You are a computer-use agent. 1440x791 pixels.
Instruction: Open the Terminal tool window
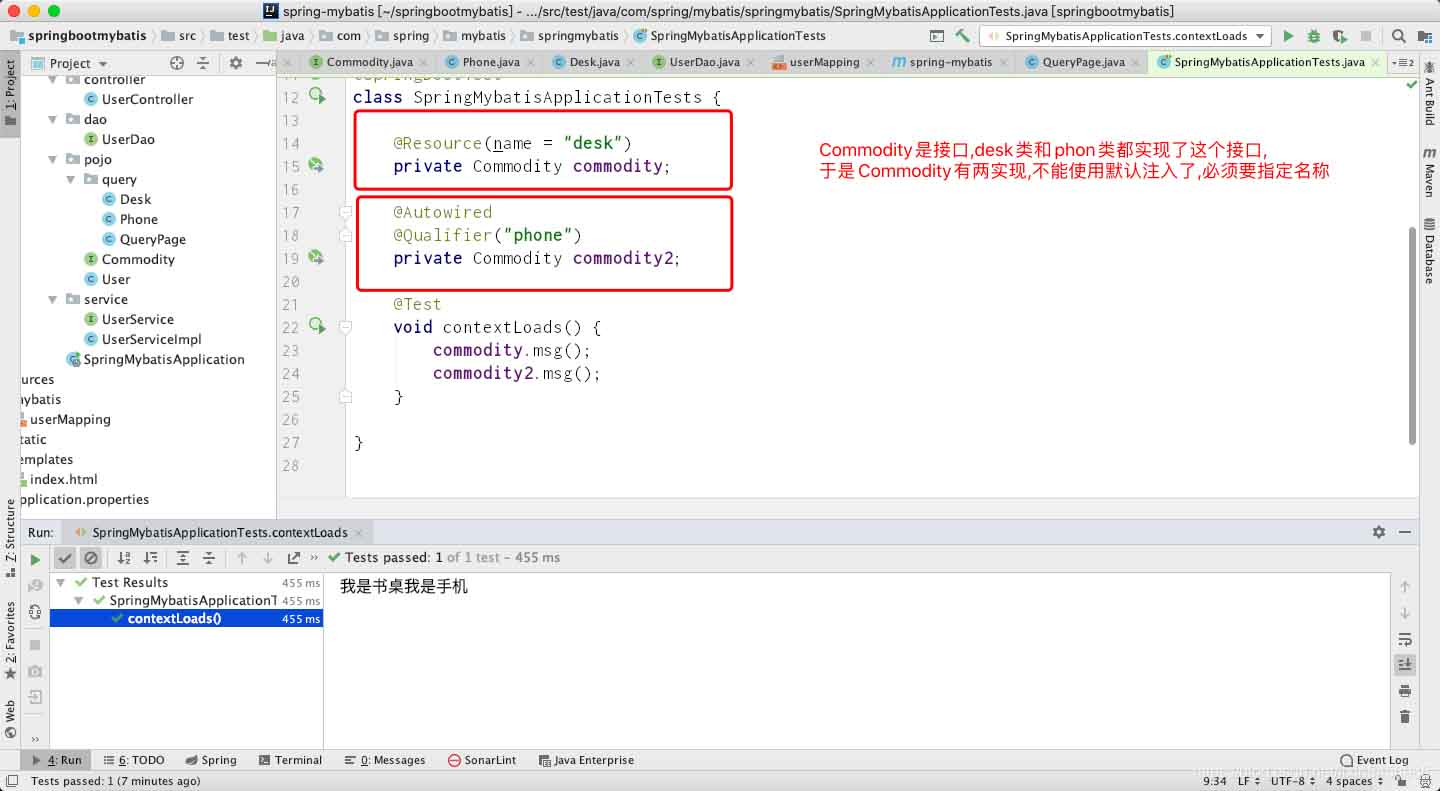click(290, 760)
